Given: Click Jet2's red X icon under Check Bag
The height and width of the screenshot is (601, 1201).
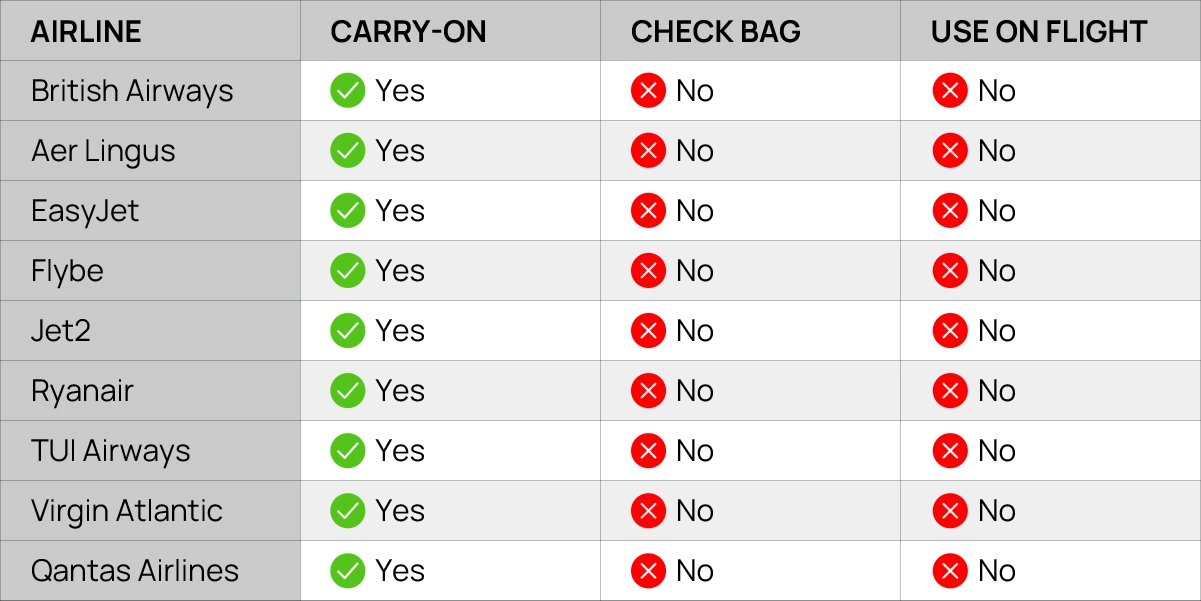Looking at the screenshot, I should click(648, 331).
